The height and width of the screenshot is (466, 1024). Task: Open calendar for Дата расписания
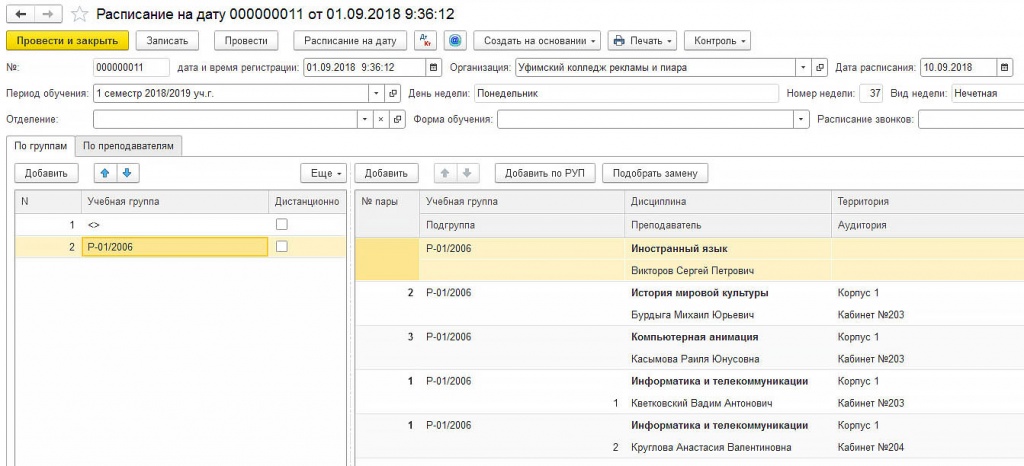(1004, 67)
